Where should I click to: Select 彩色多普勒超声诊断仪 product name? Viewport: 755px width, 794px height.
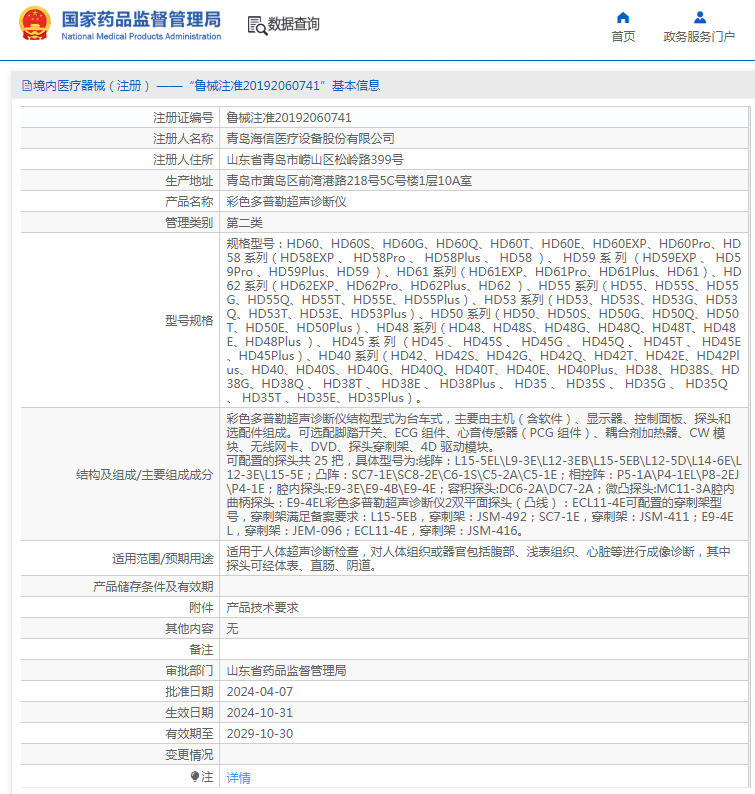[x=287, y=202]
